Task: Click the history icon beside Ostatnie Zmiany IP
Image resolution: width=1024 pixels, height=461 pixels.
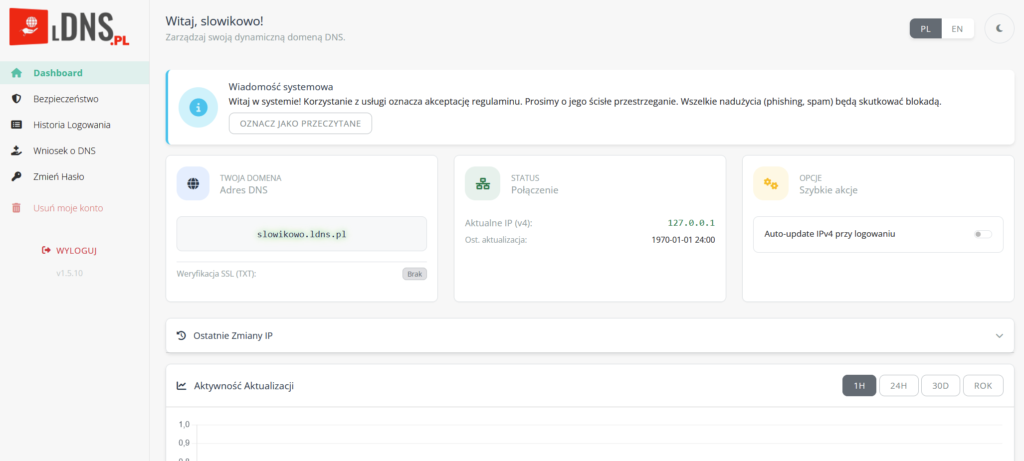Action: 181,336
